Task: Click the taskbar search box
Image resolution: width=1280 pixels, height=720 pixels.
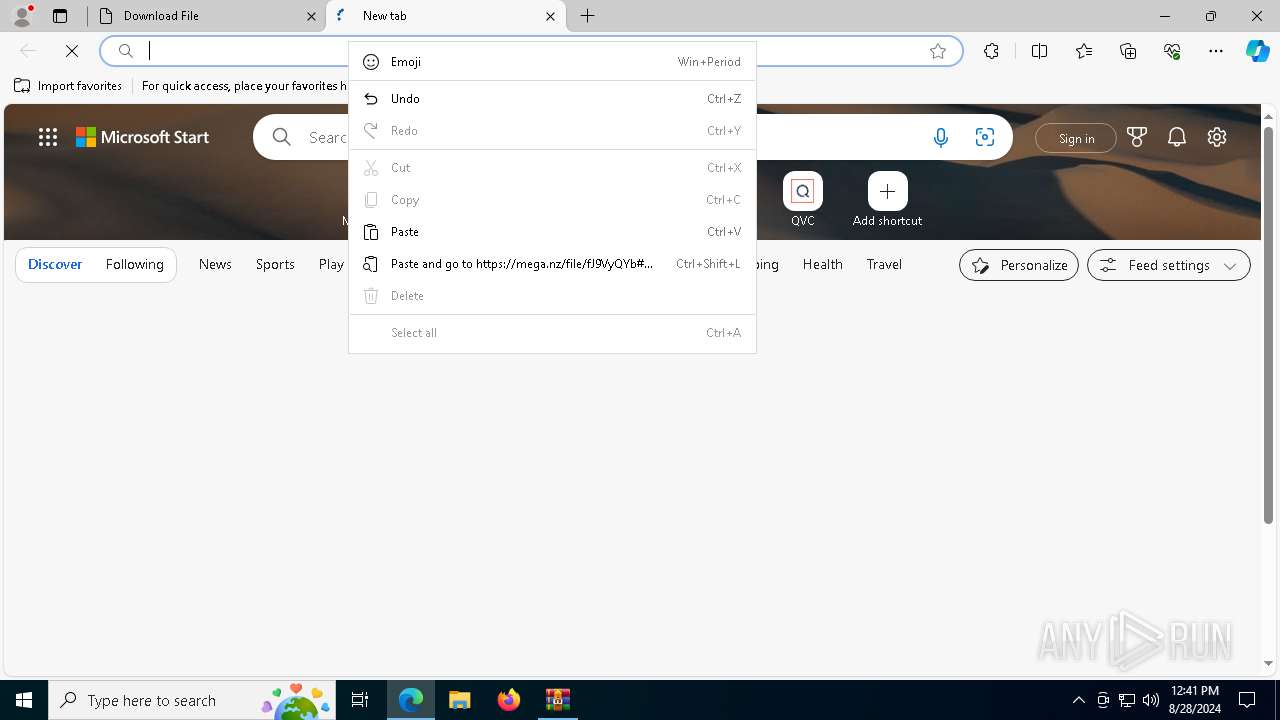Action: point(192,700)
